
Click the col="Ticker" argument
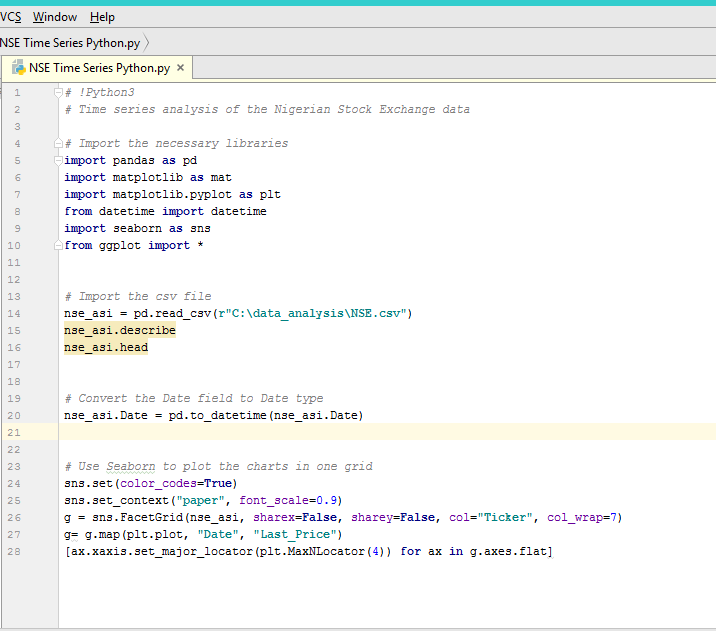tap(491, 517)
